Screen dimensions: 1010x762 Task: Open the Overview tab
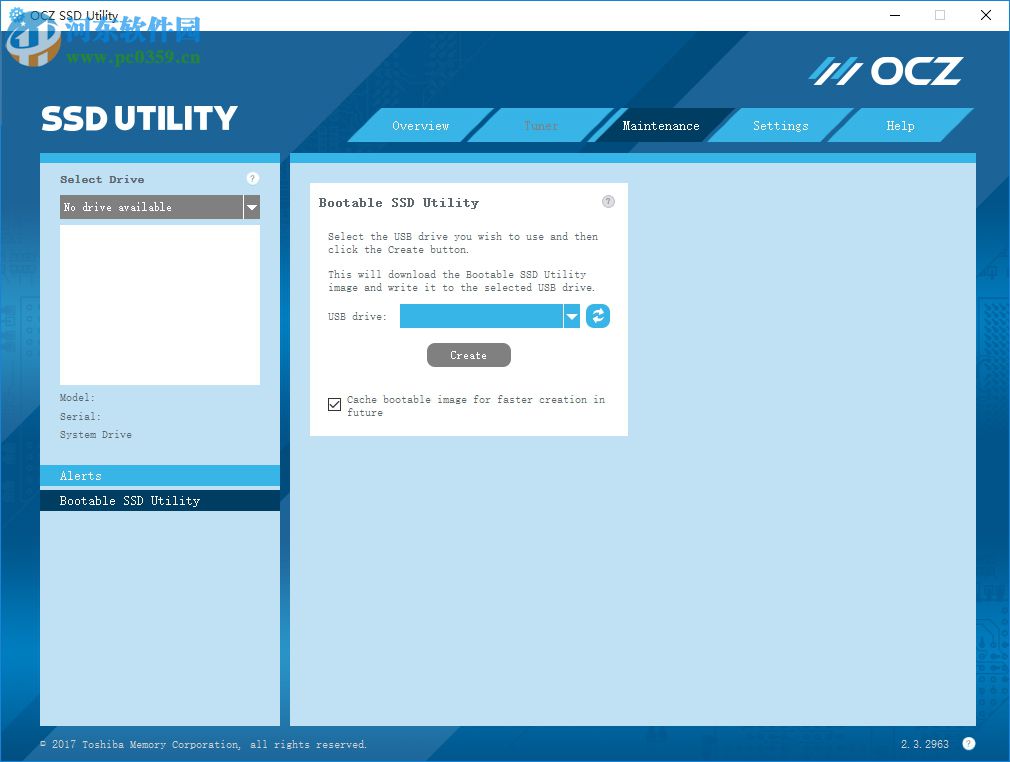click(x=421, y=126)
